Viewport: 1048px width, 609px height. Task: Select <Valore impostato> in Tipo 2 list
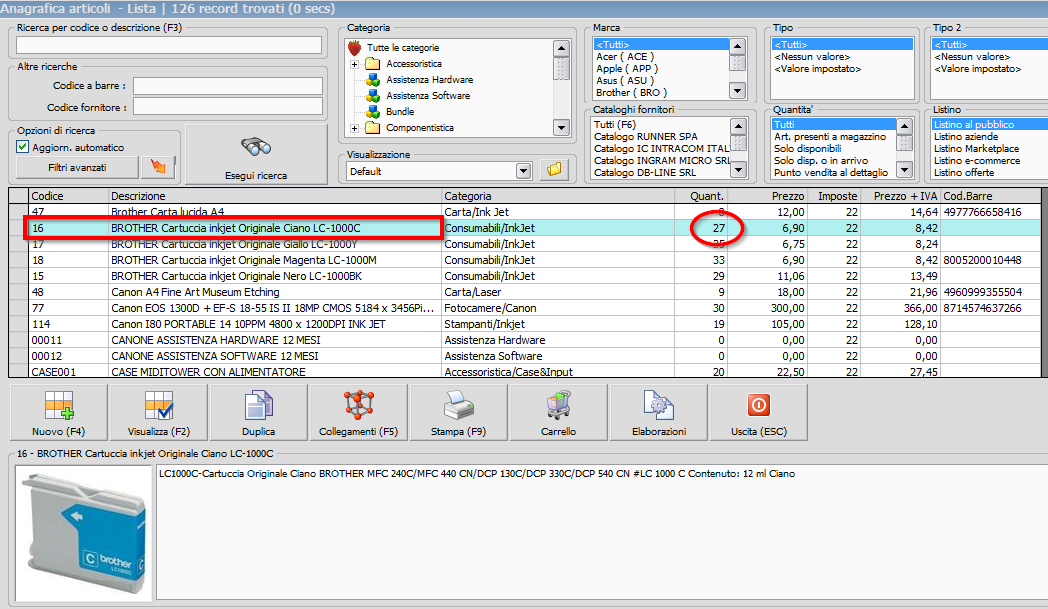click(978, 69)
